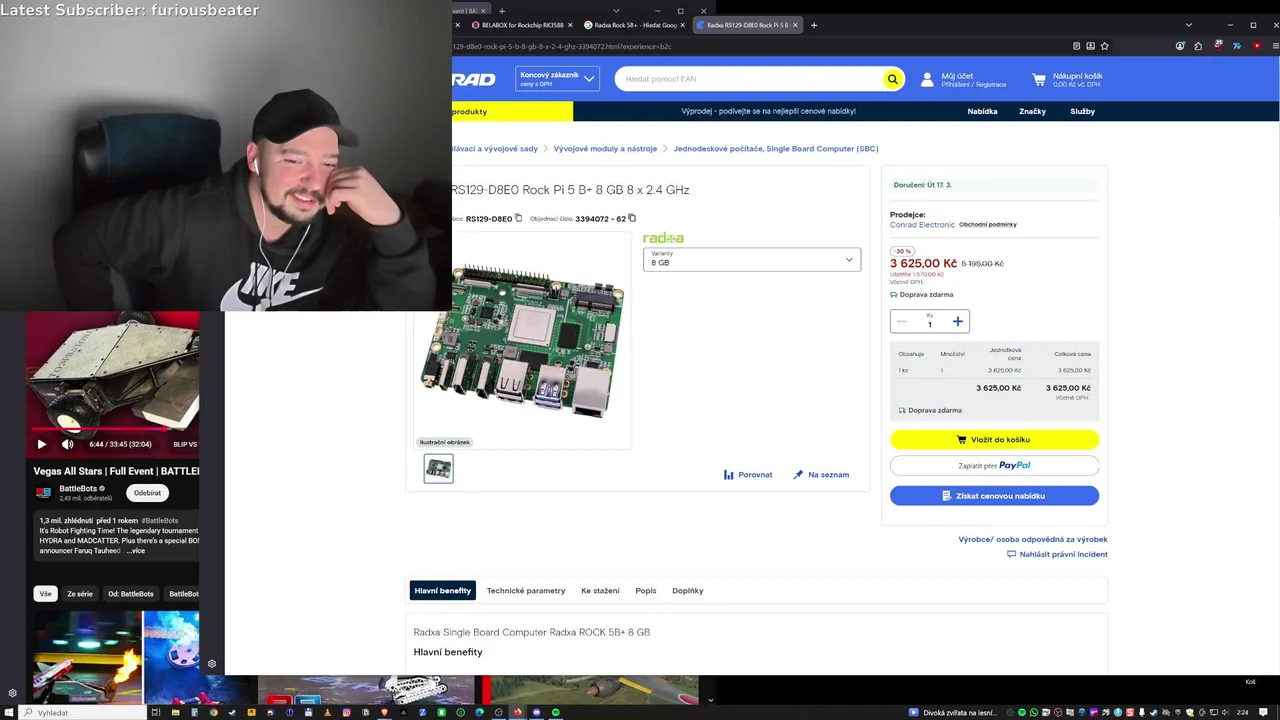The width and height of the screenshot is (1280, 720).
Task: Open the Firefox hamburger application menu
Action: (x=1274, y=46)
